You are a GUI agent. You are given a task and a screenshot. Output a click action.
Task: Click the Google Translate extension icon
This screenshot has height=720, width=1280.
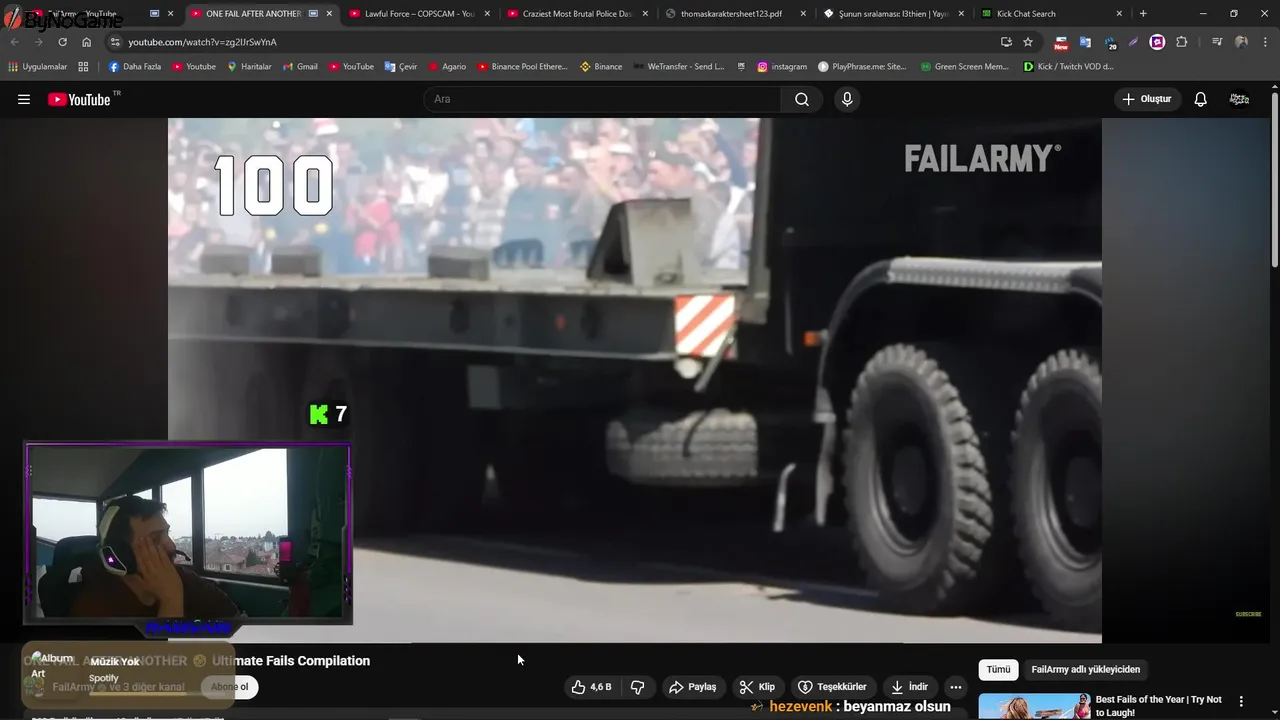point(1085,42)
